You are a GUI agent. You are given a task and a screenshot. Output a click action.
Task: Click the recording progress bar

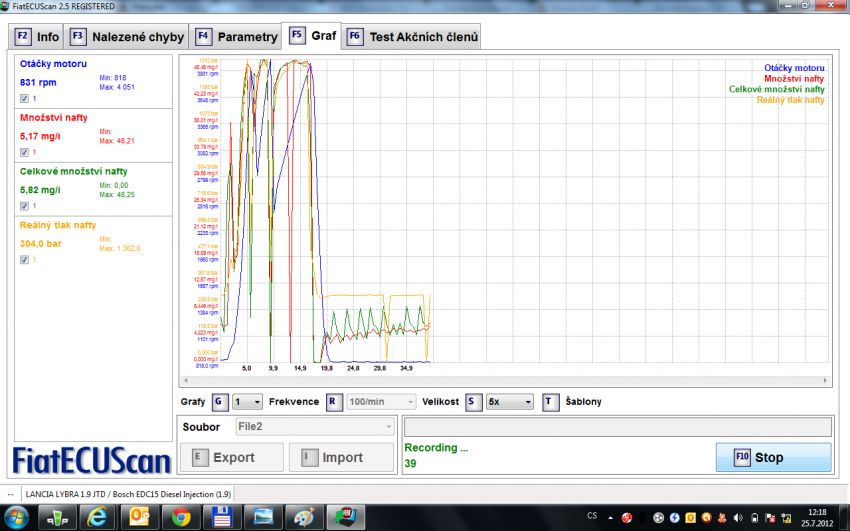click(616, 427)
